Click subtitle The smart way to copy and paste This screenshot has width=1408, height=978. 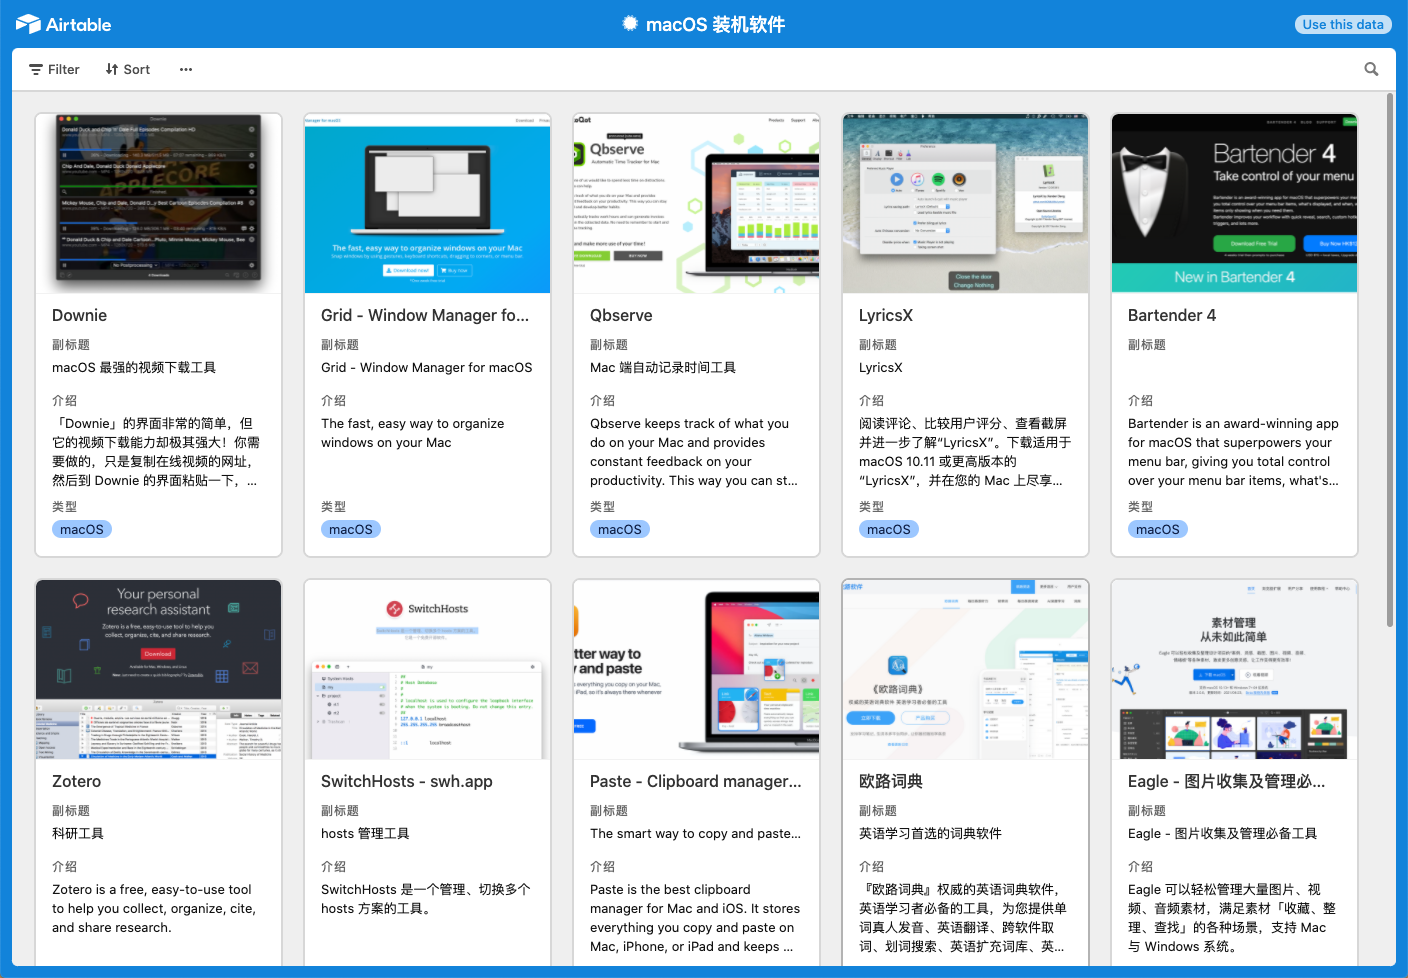click(x=695, y=833)
